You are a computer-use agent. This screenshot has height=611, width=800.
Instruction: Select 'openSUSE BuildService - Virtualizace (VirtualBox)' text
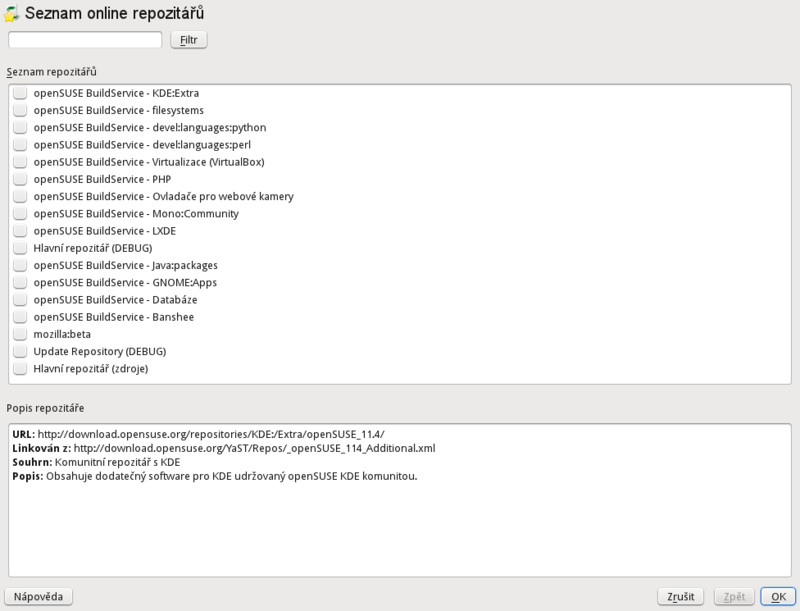149,162
